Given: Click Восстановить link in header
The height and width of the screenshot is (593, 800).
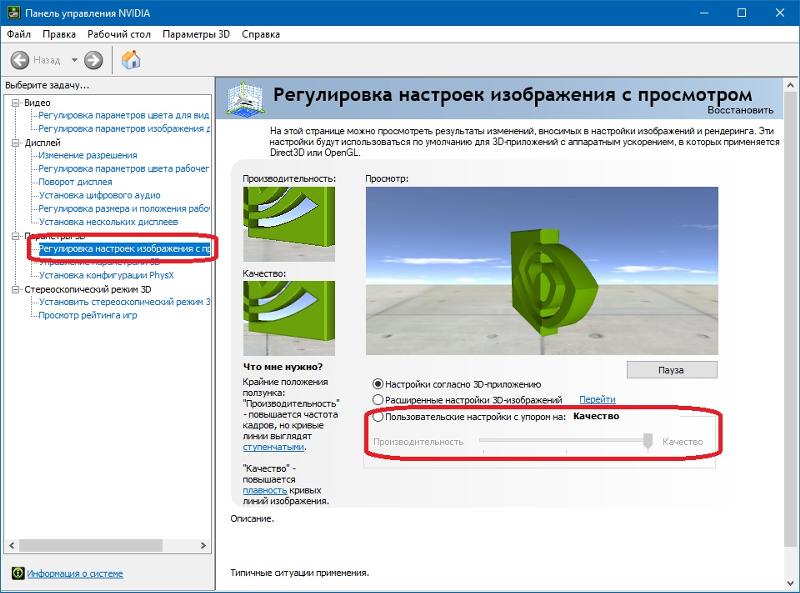Looking at the screenshot, I should [740, 110].
